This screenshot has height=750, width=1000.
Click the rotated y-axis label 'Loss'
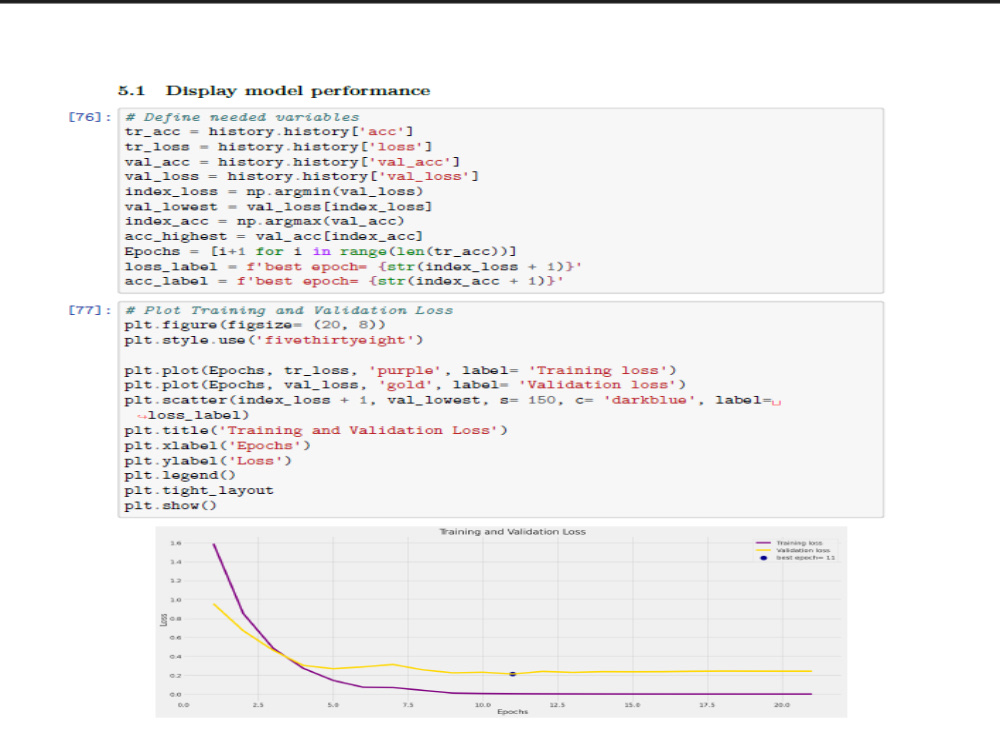pyautogui.click(x=163, y=620)
